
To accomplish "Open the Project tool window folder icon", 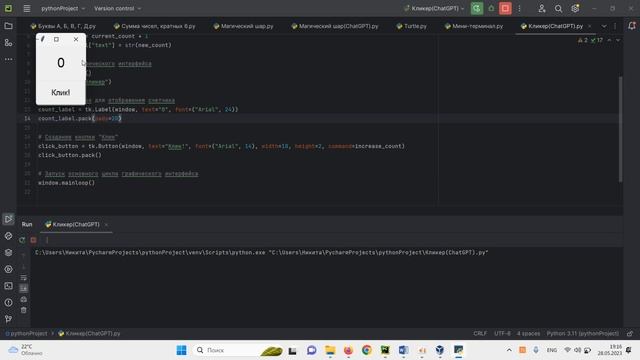I will 8,26.
